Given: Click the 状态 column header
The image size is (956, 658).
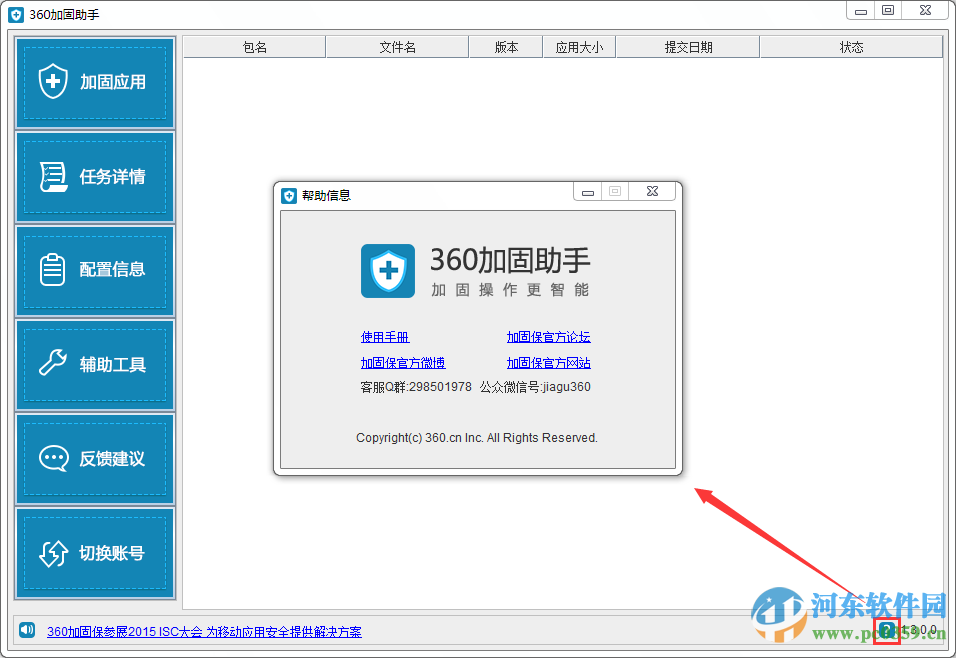Looking at the screenshot, I should [x=851, y=46].
